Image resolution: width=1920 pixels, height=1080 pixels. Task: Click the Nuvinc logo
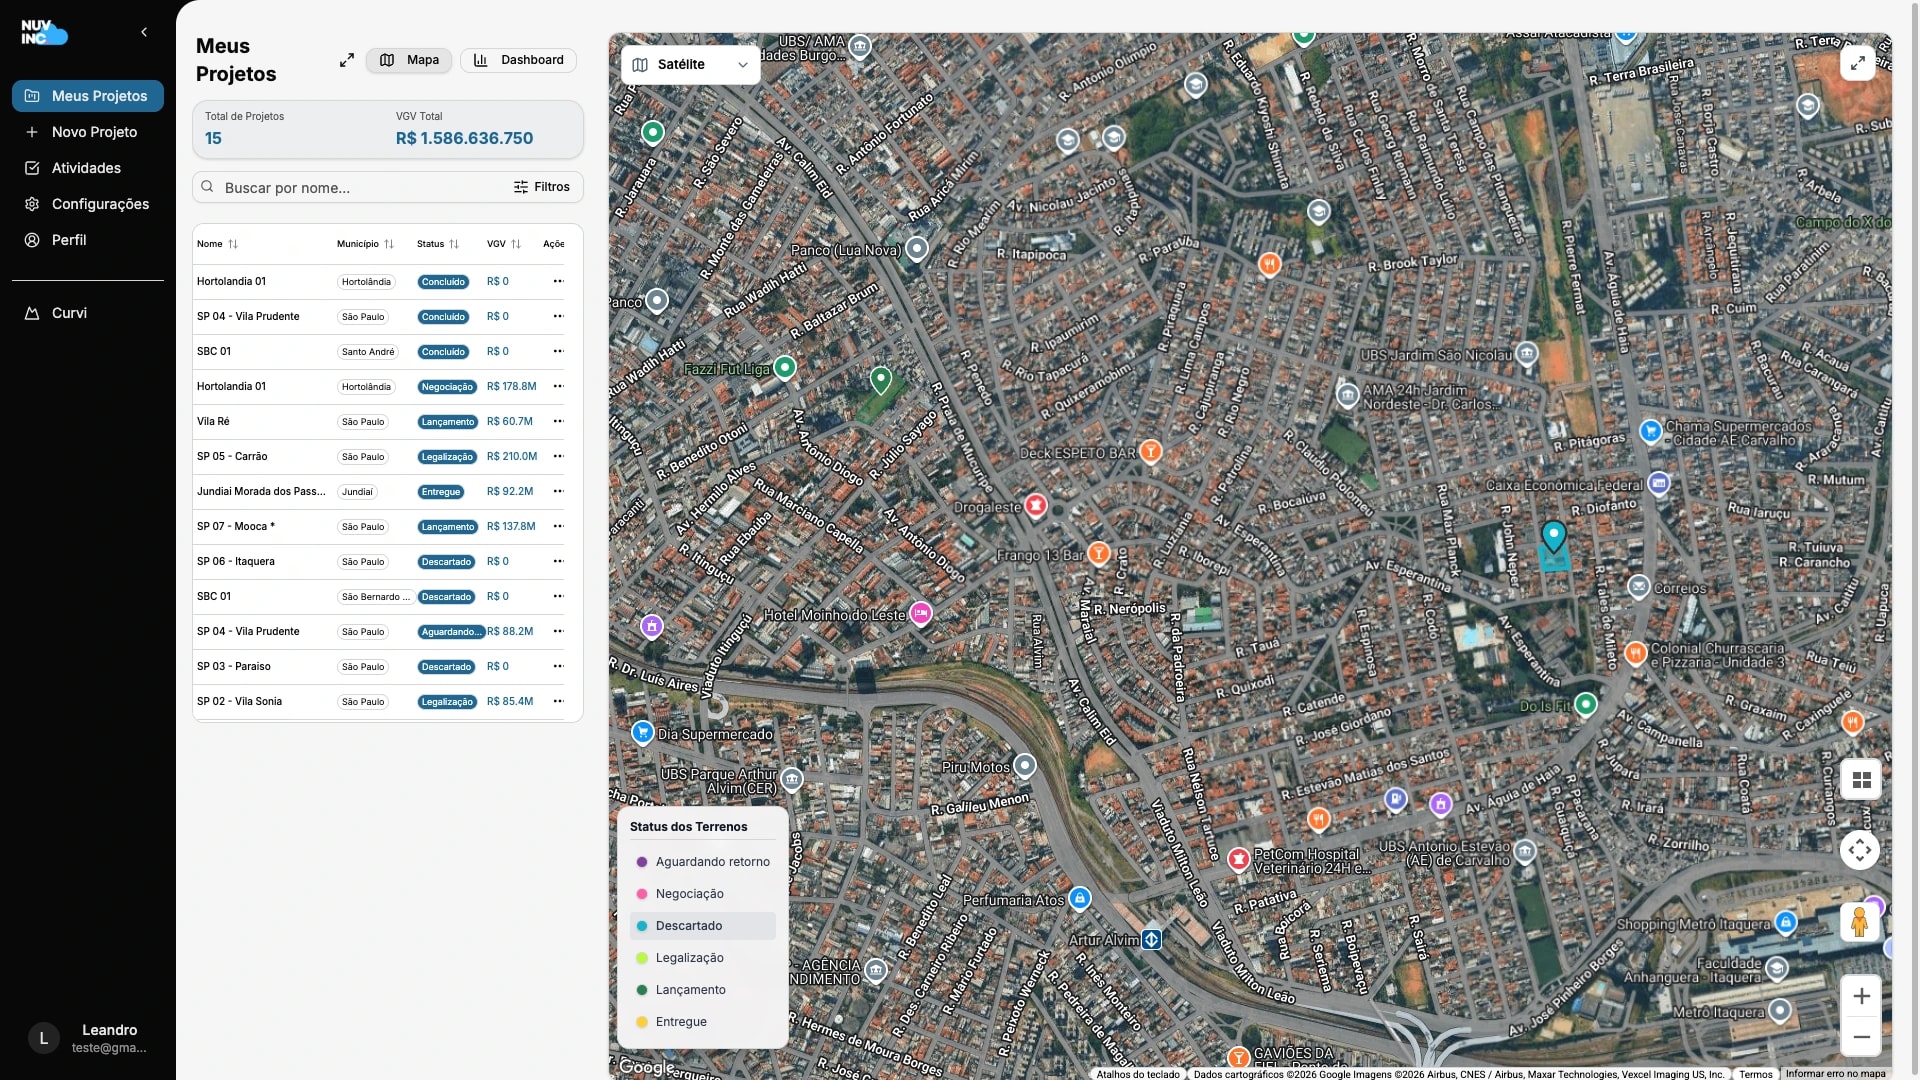pos(44,32)
